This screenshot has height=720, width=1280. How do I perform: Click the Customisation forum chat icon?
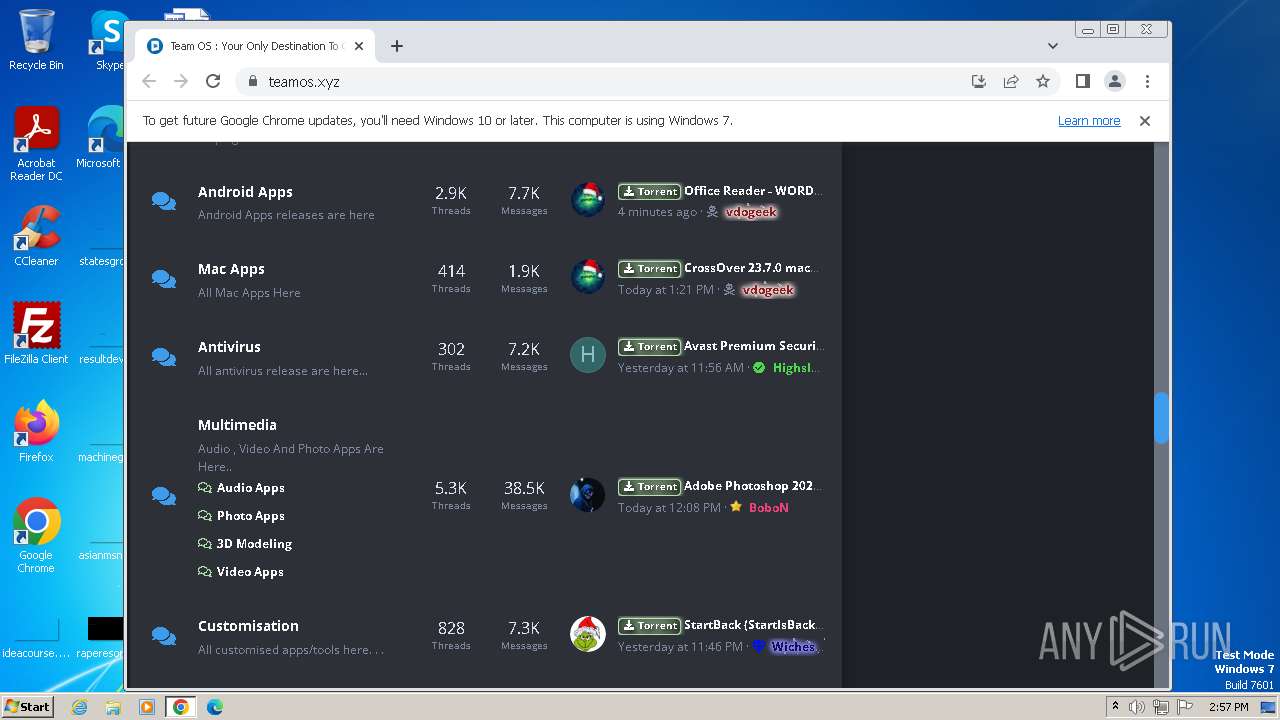(x=164, y=636)
